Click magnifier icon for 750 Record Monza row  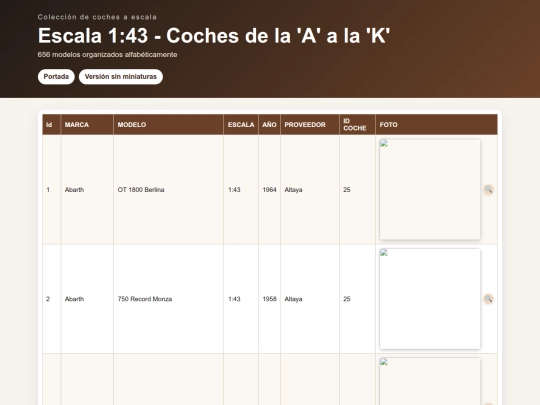coord(488,299)
